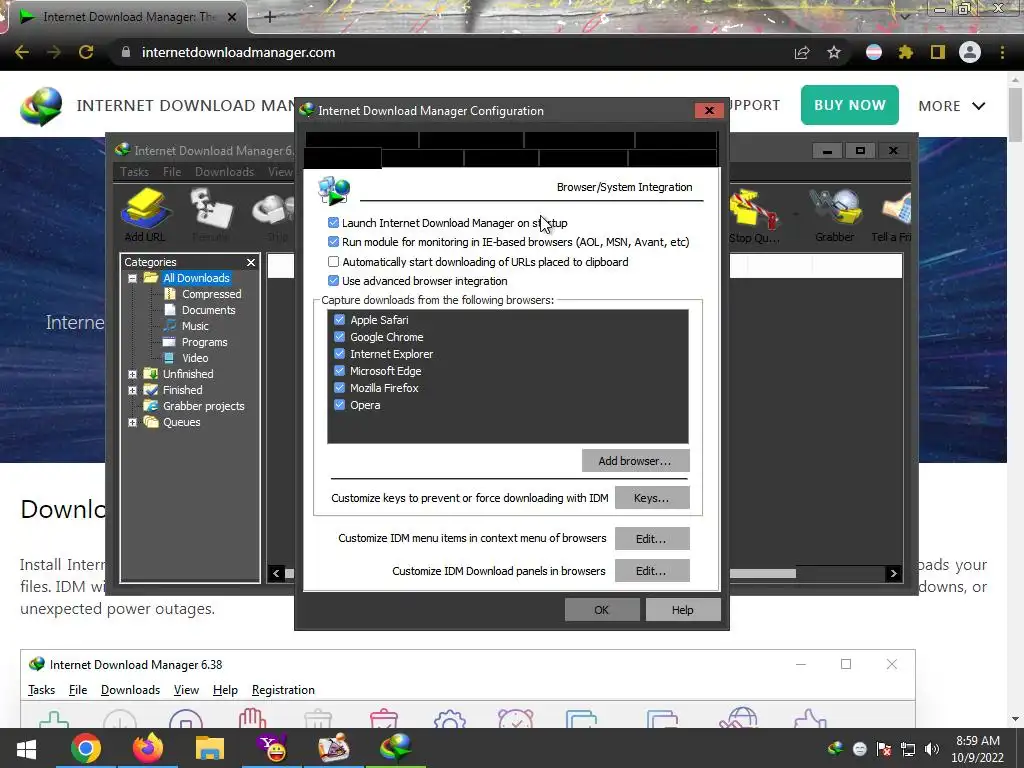Toggle the Opera capture checkbox
This screenshot has height=768, width=1024.
[340, 405]
